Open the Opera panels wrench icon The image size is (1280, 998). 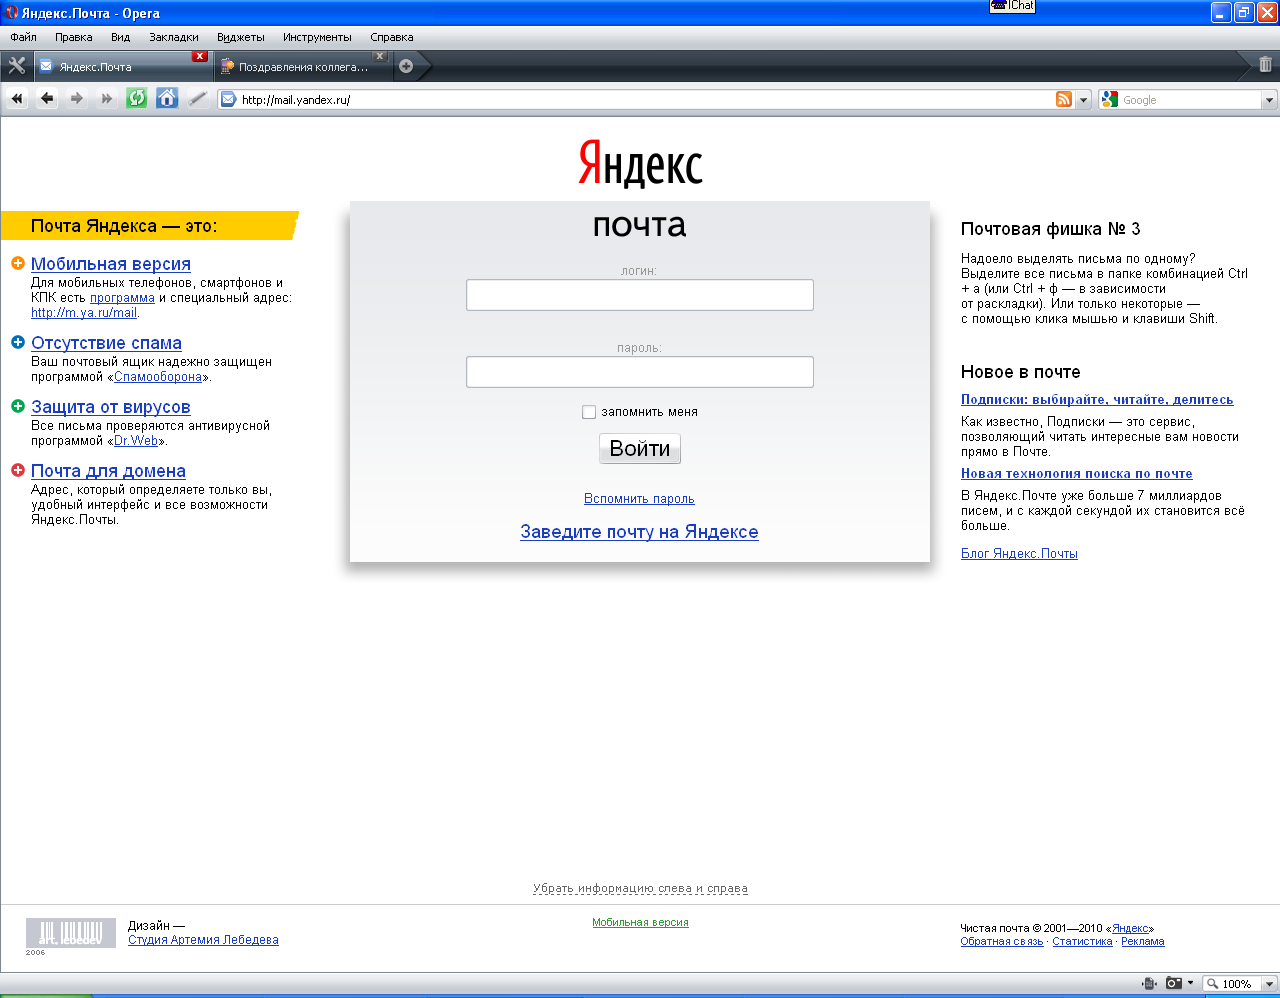16,66
